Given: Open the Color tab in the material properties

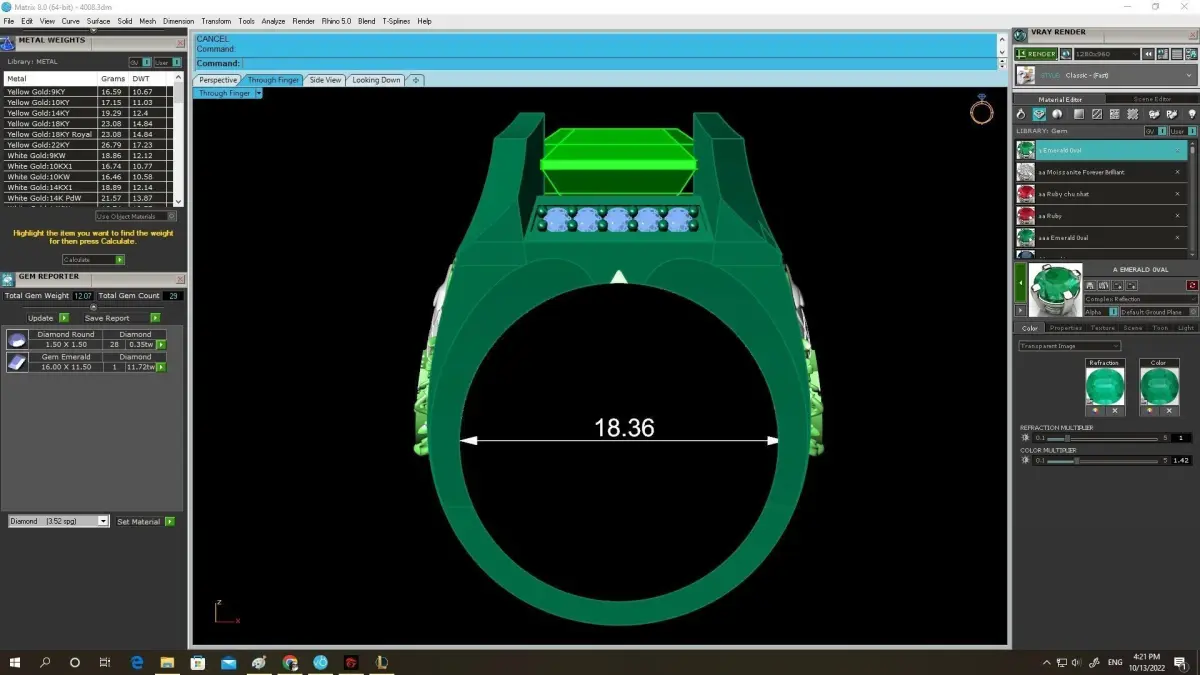Looking at the screenshot, I should tap(1029, 328).
